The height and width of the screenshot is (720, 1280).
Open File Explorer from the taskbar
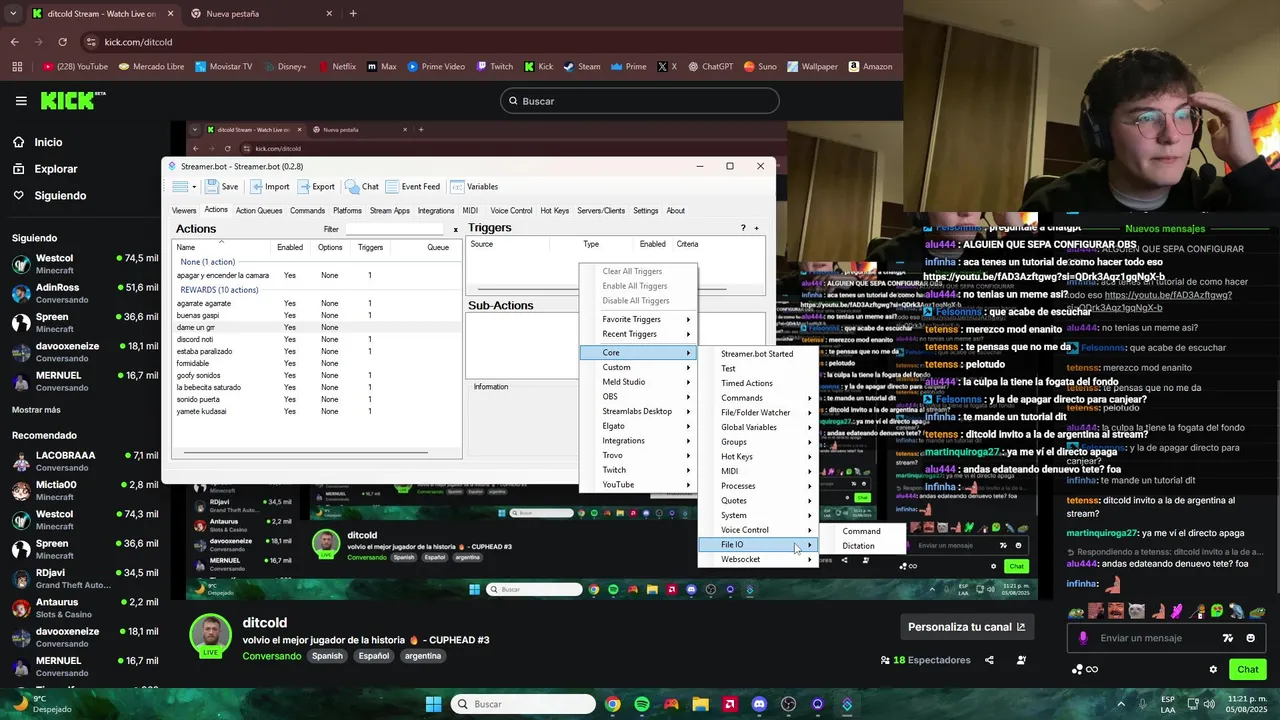tap(700, 704)
